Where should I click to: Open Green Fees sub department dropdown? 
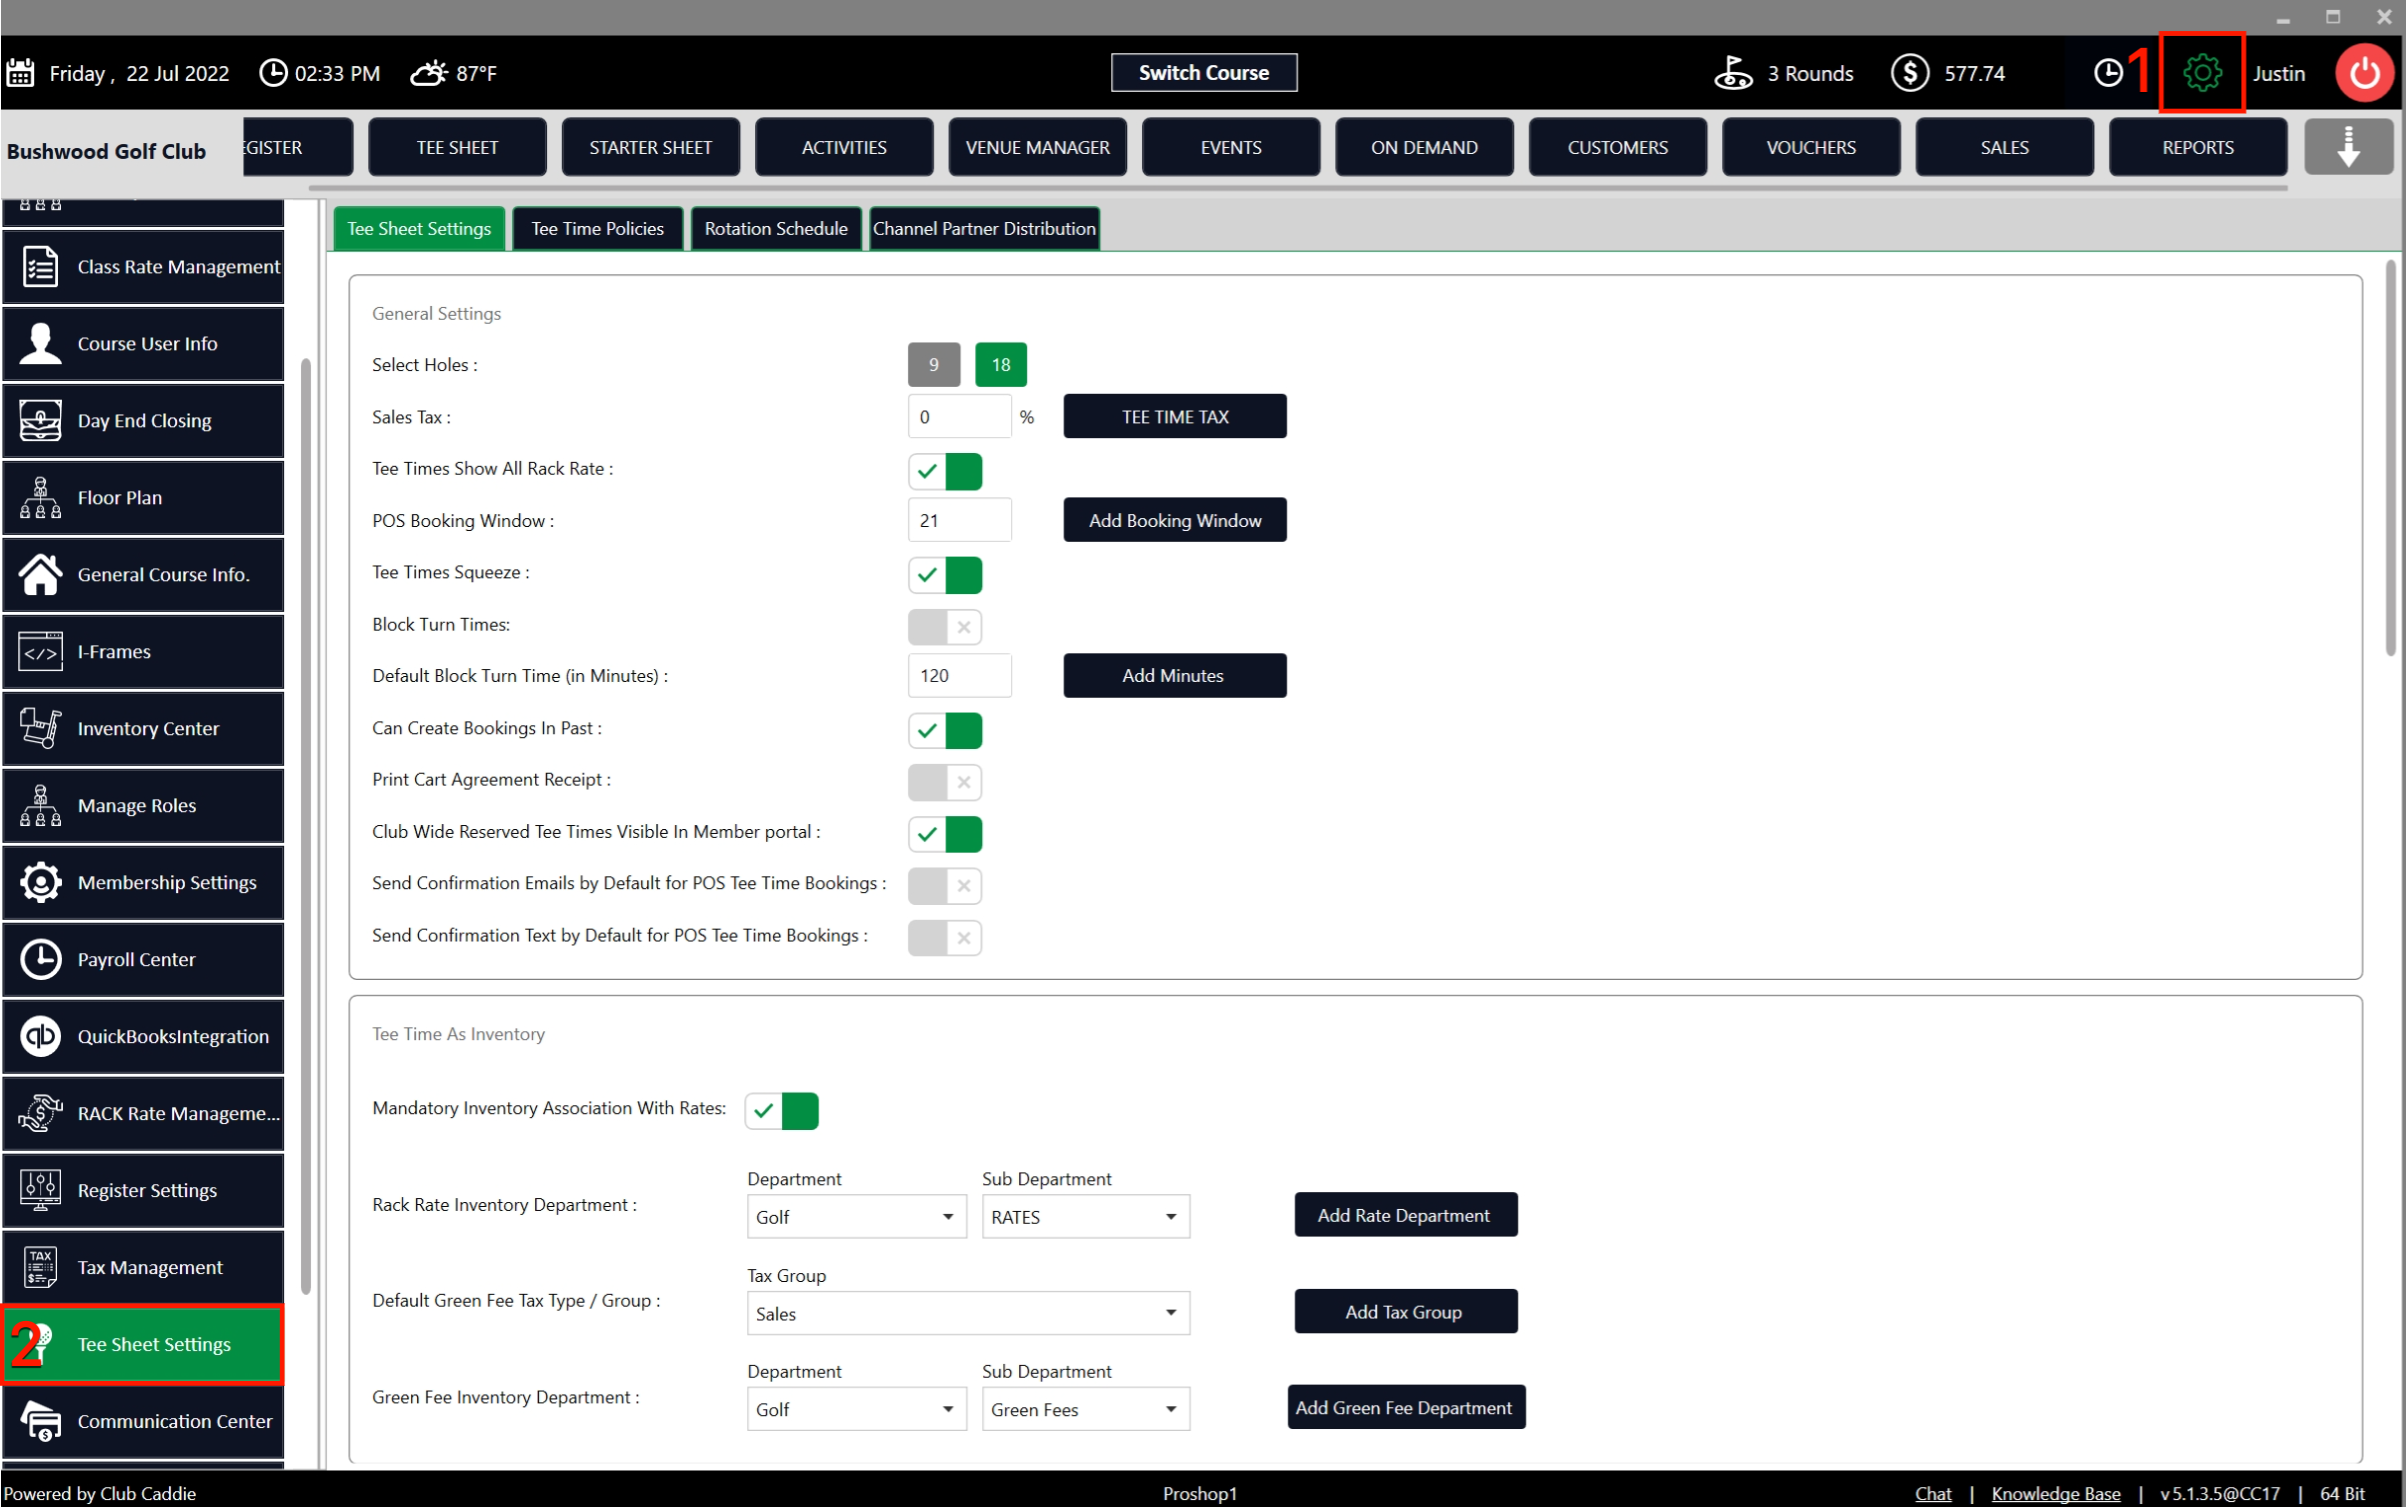pos(1085,1409)
